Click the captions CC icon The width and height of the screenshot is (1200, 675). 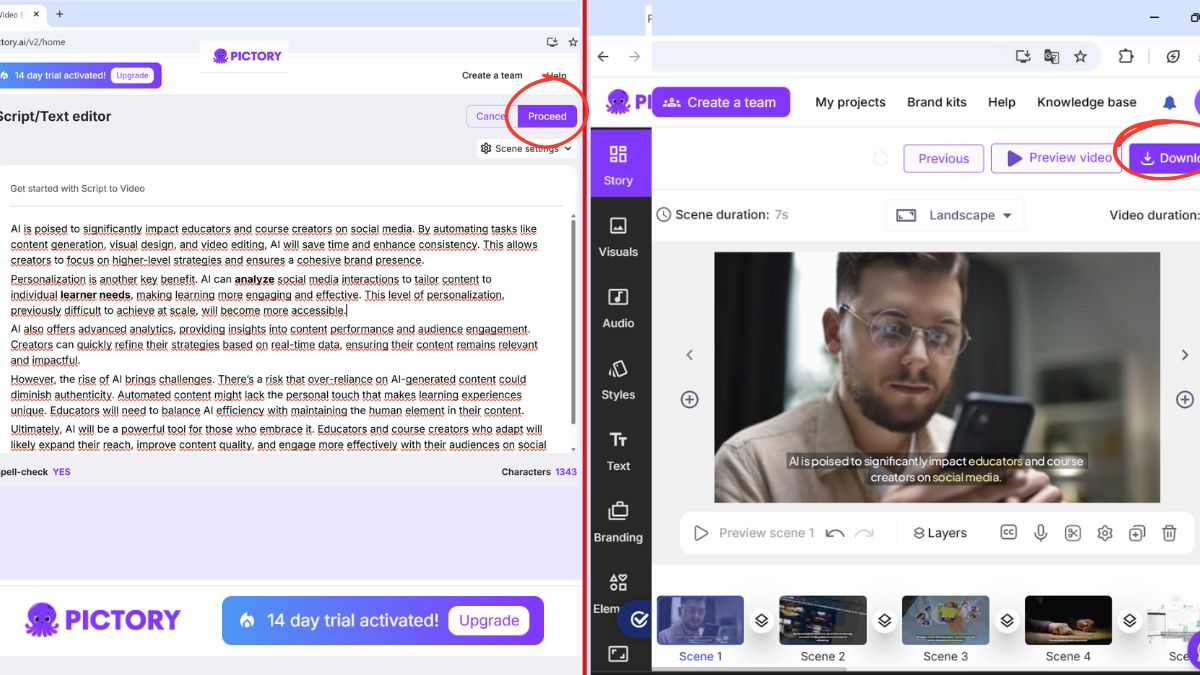1008,532
